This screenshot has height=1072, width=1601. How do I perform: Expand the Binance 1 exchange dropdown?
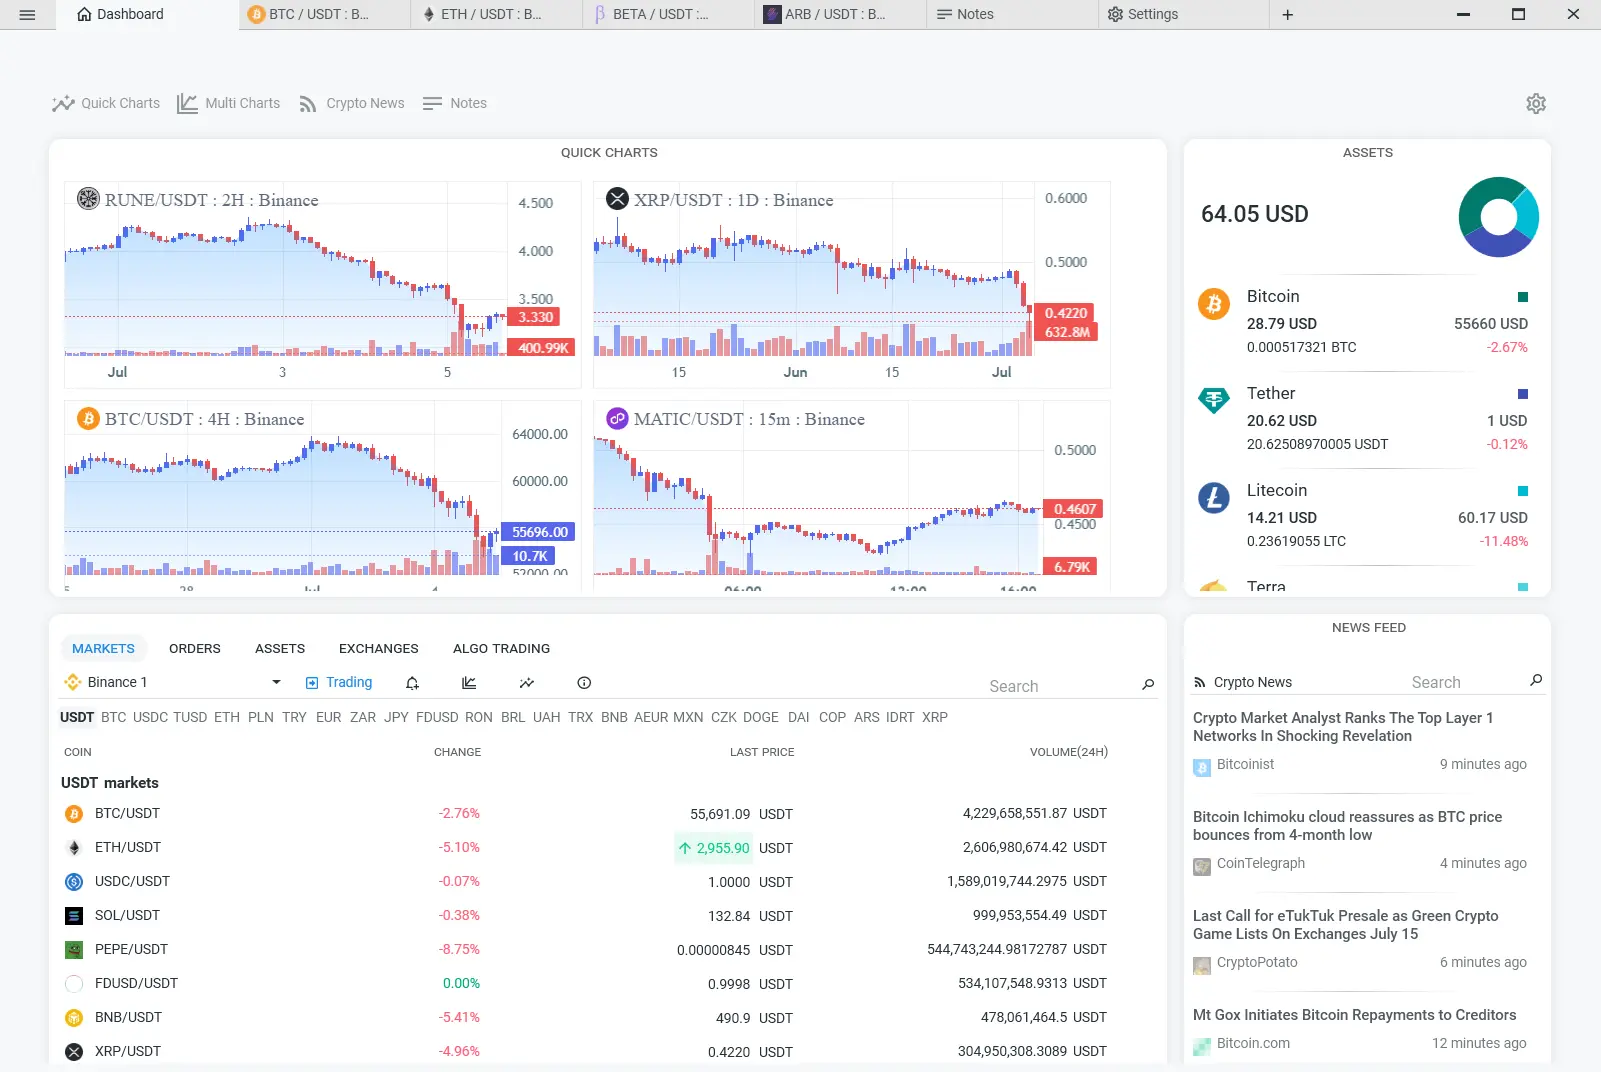(276, 683)
